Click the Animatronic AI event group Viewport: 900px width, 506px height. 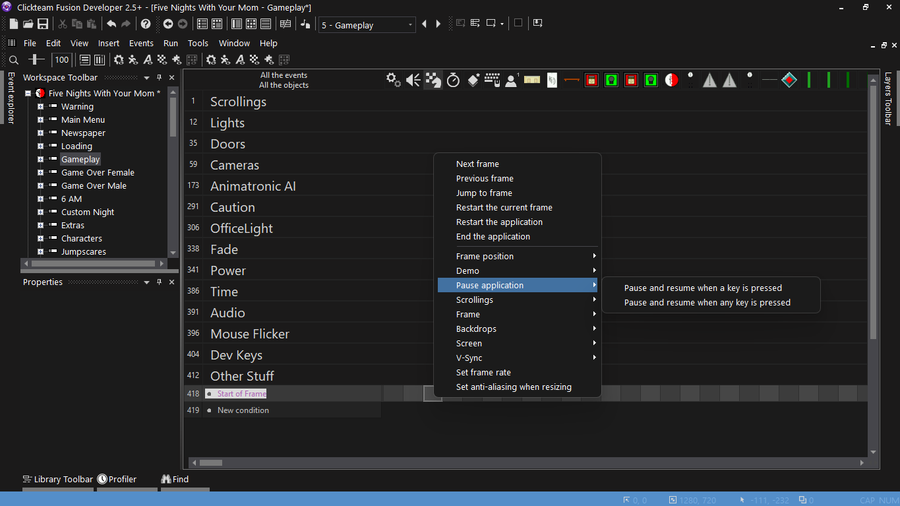click(x=253, y=186)
